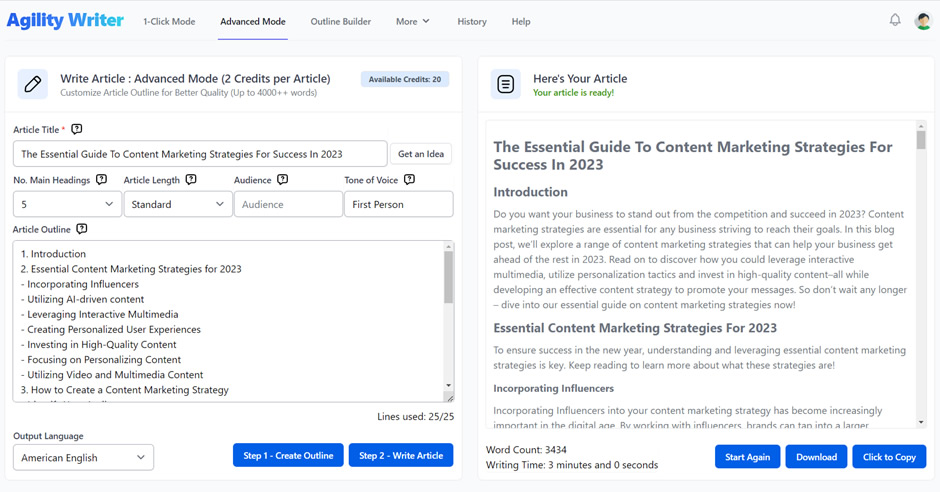Open help tooltip for Article Title

[x=77, y=129]
